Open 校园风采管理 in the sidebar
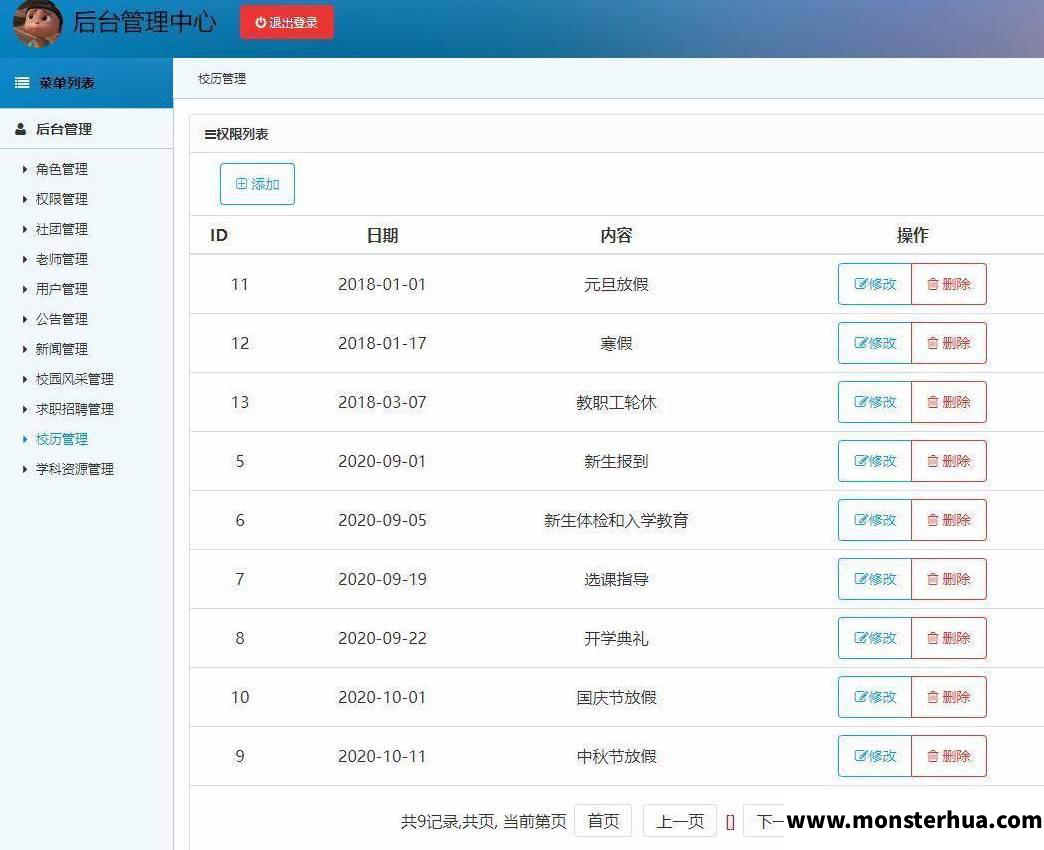 75,379
